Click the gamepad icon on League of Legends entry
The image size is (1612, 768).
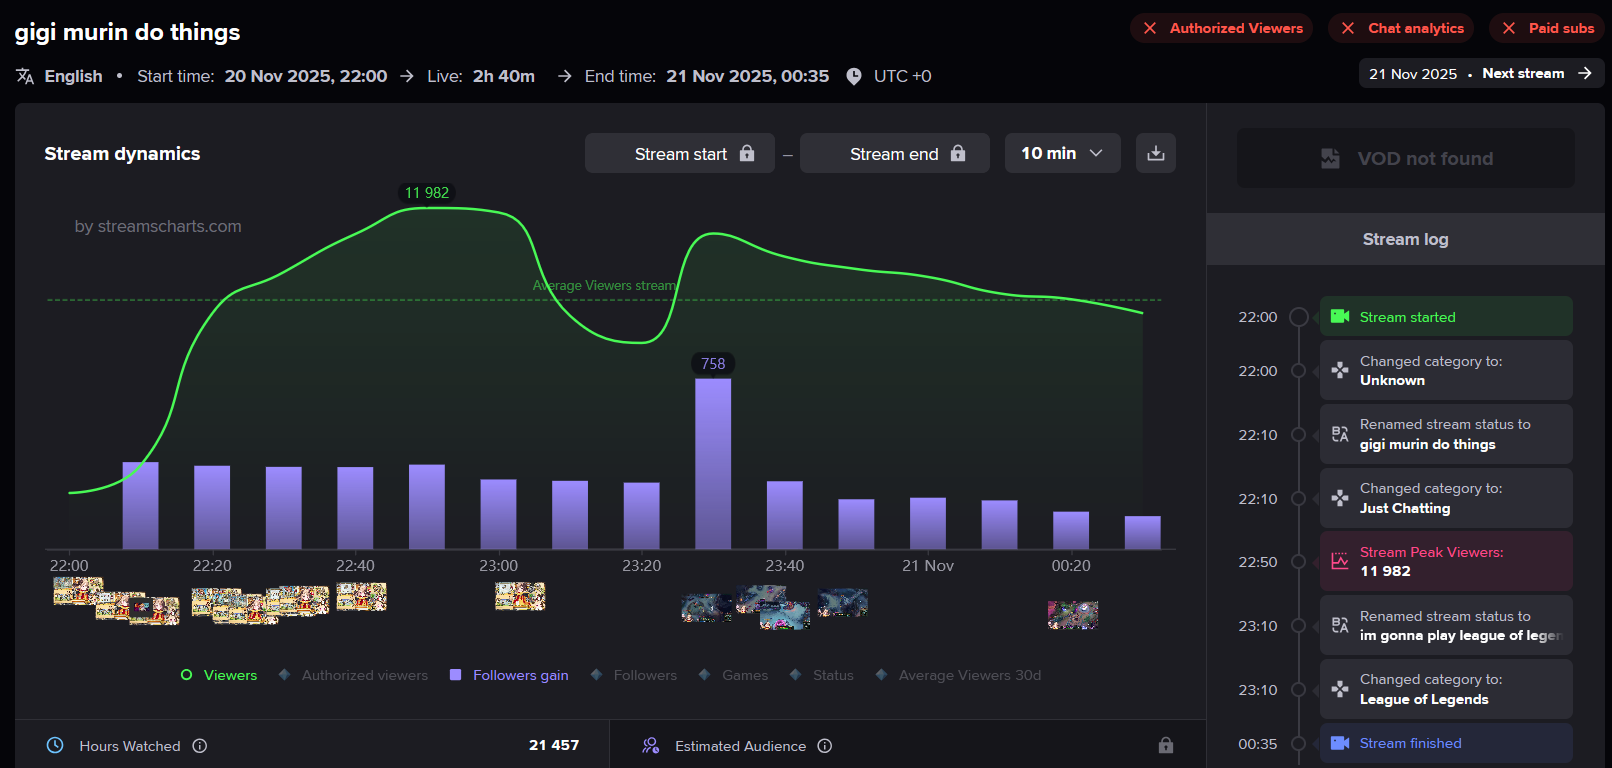click(1340, 689)
